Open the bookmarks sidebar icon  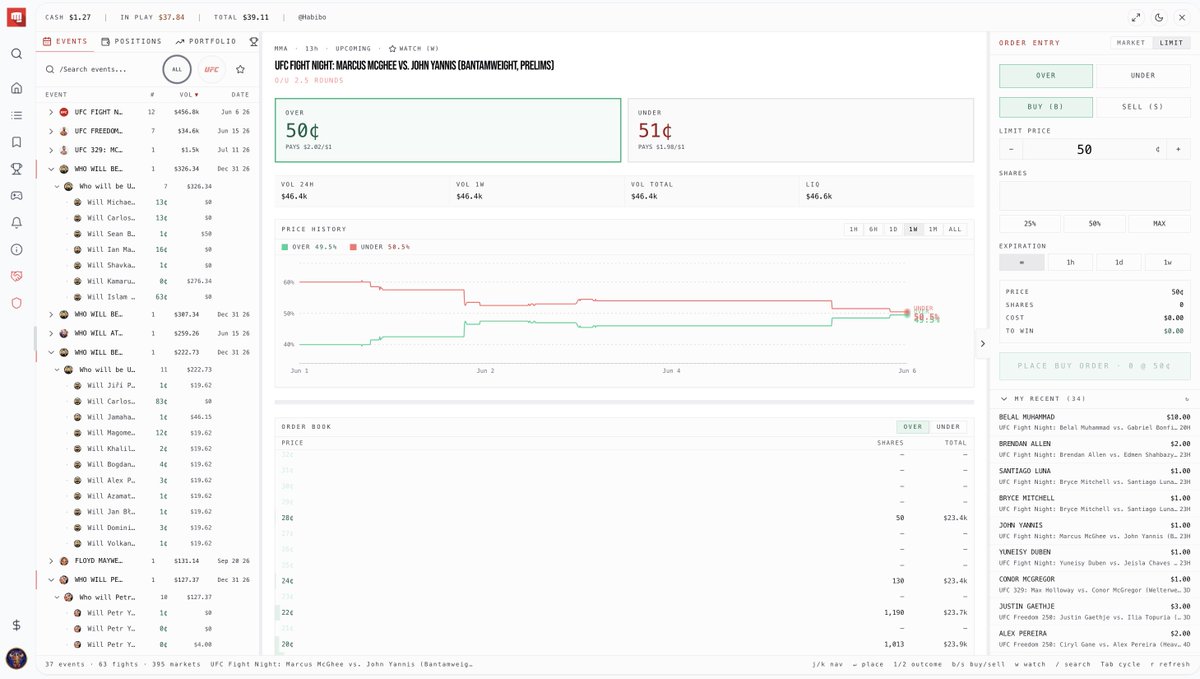(16, 142)
